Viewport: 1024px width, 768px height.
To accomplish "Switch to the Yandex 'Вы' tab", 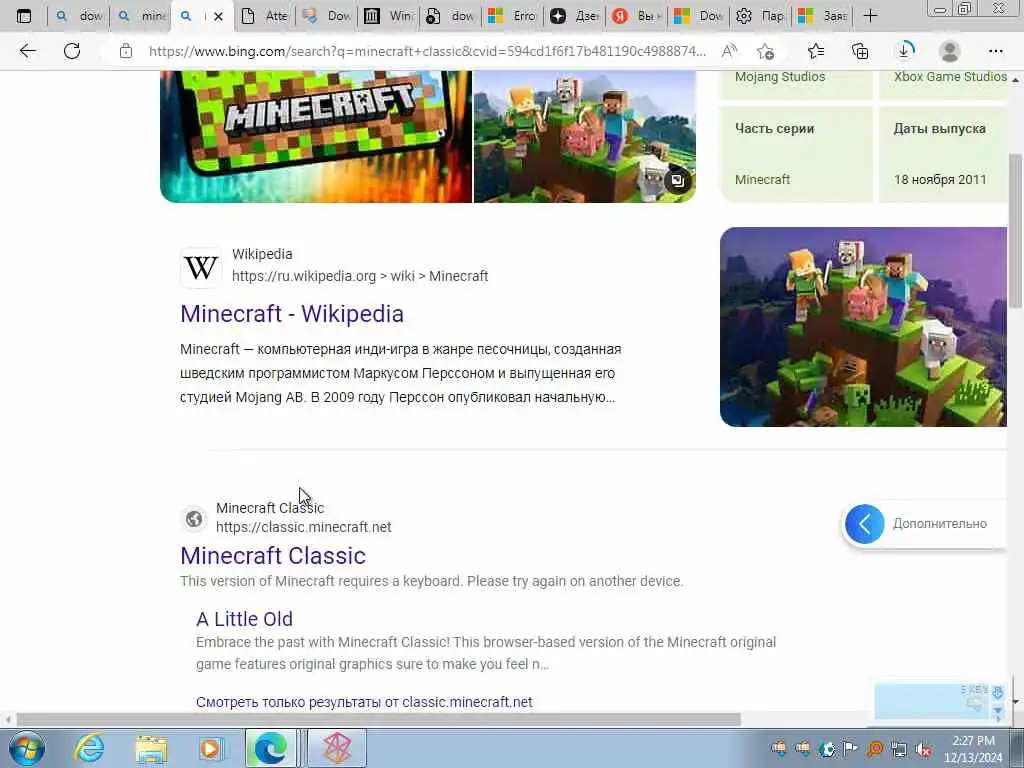I will click(637, 16).
